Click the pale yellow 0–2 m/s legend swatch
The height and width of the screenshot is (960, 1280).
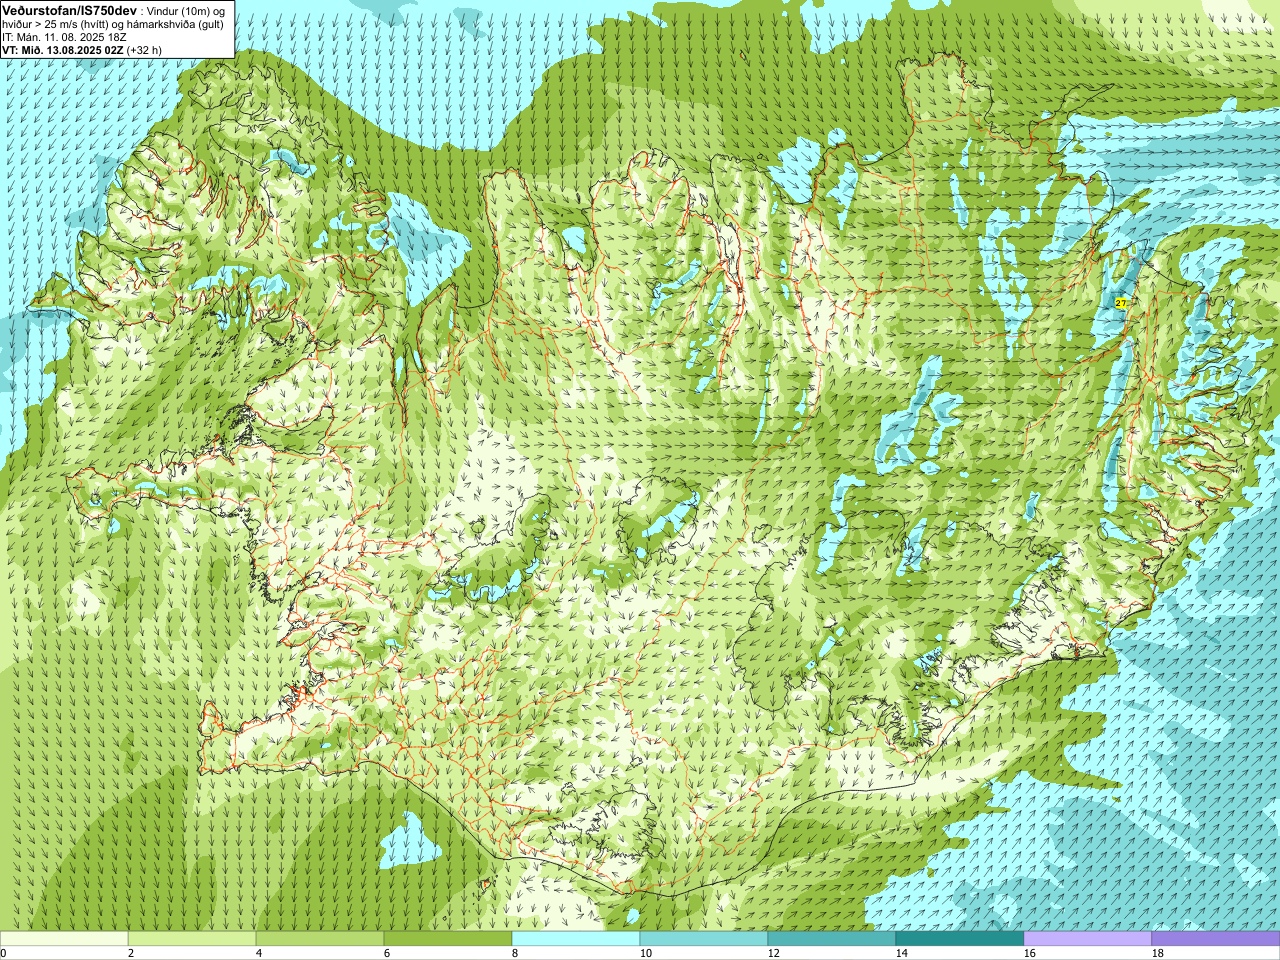(64, 939)
